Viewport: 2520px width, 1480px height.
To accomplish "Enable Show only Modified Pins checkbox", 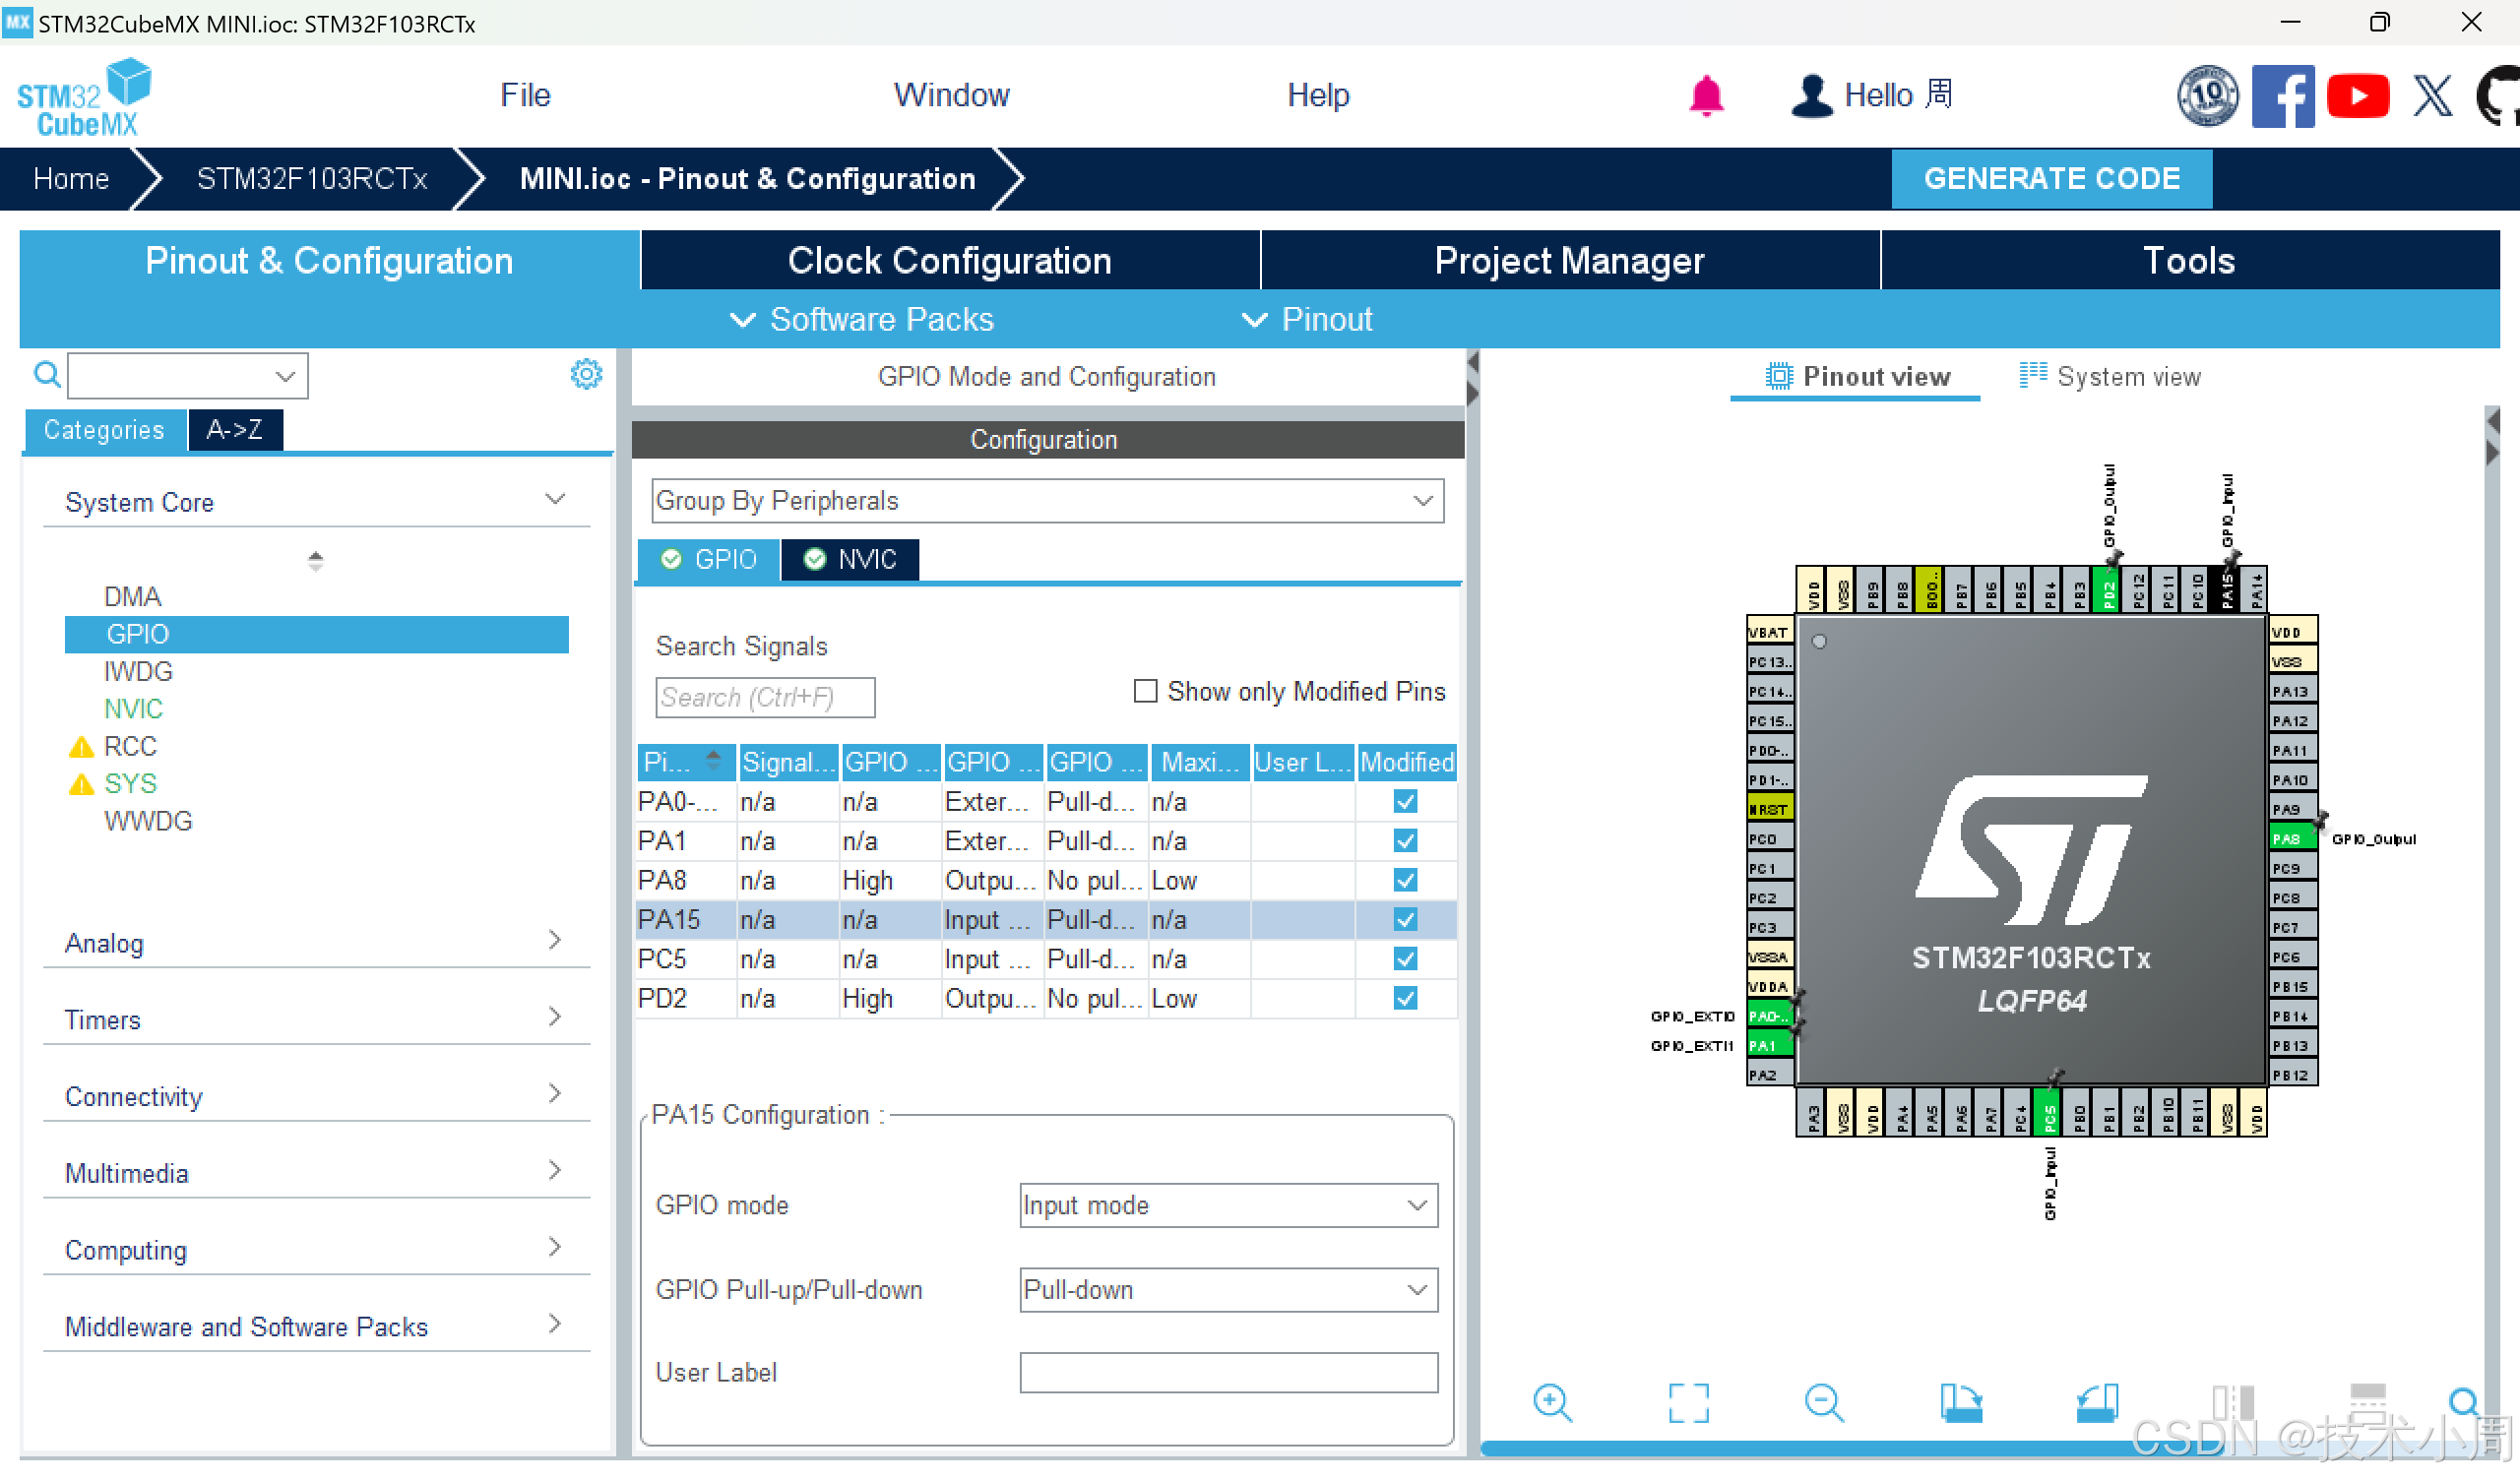I will (x=1146, y=692).
